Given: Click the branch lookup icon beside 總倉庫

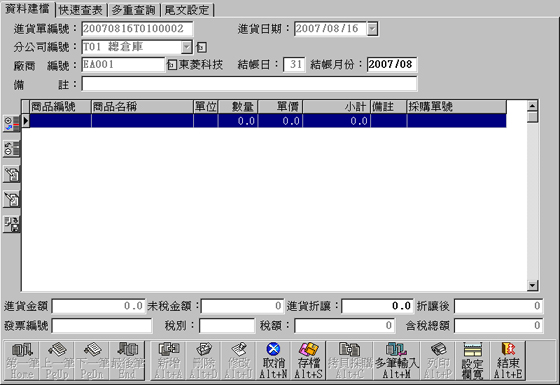Looking at the screenshot, I should [x=201, y=47].
